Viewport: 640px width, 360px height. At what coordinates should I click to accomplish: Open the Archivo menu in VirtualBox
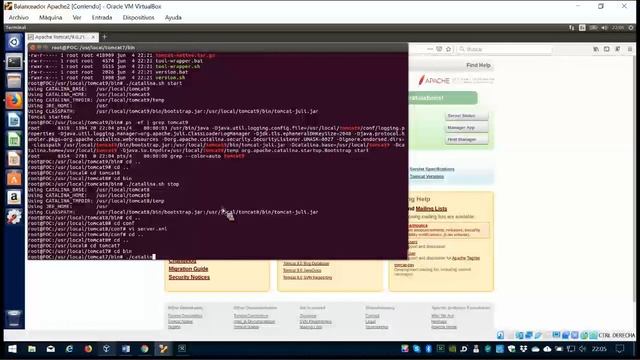click(18, 18)
